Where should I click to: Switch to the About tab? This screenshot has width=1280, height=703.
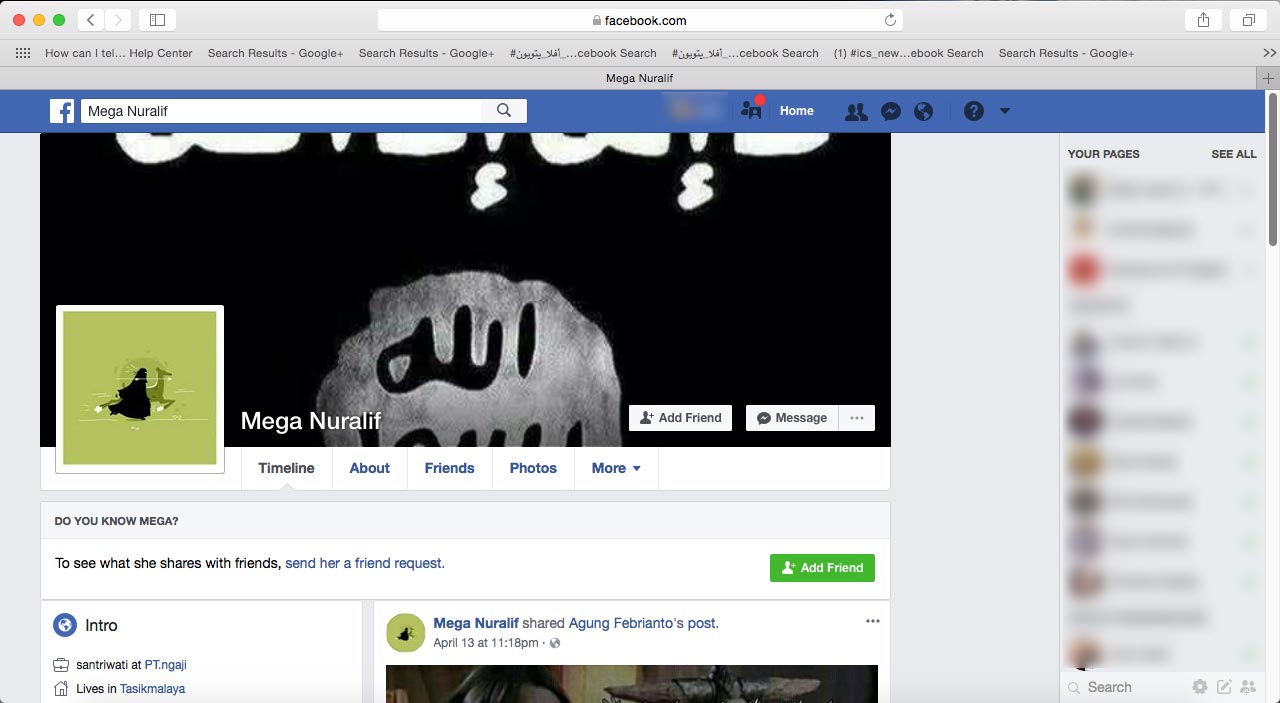click(369, 468)
